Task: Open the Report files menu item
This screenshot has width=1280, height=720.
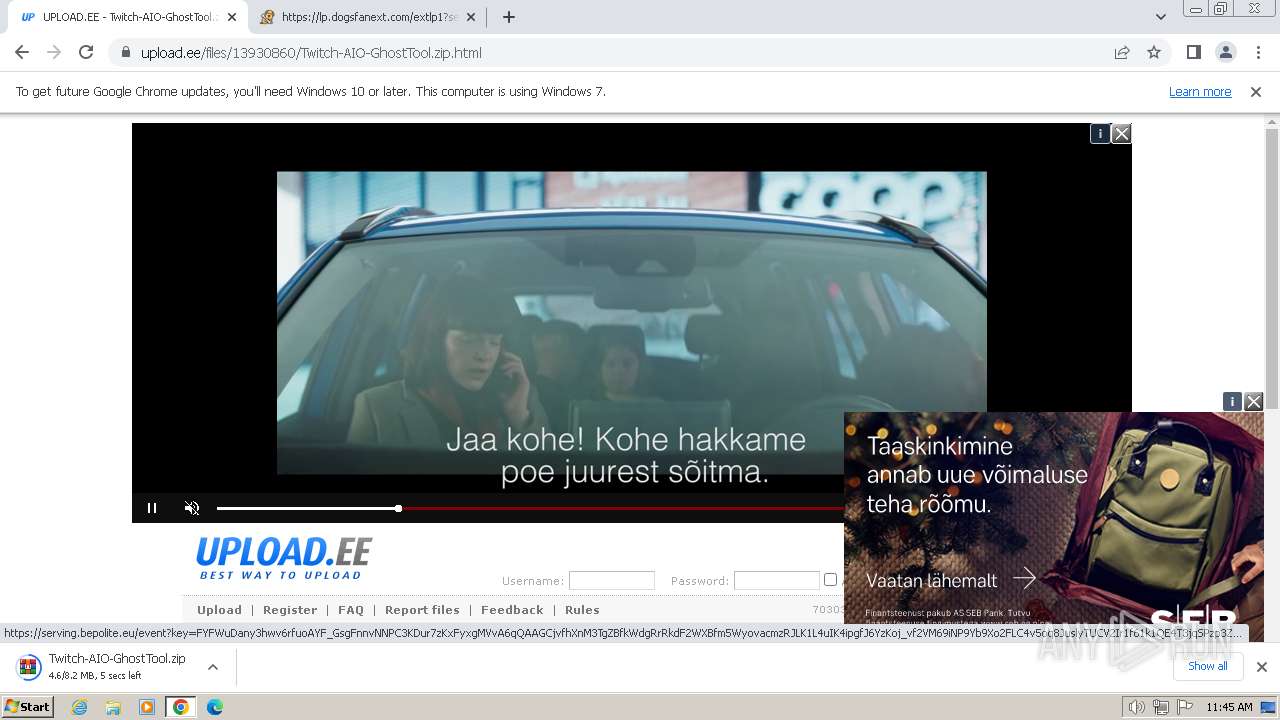Action: click(422, 610)
